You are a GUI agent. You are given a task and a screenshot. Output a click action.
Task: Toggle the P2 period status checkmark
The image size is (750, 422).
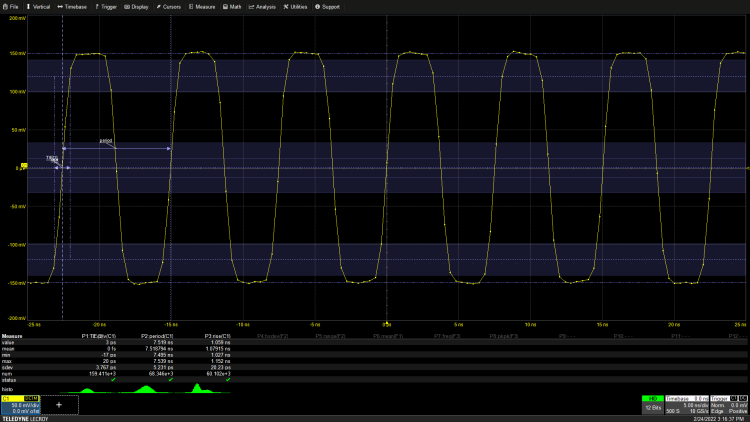[x=170, y=379]
